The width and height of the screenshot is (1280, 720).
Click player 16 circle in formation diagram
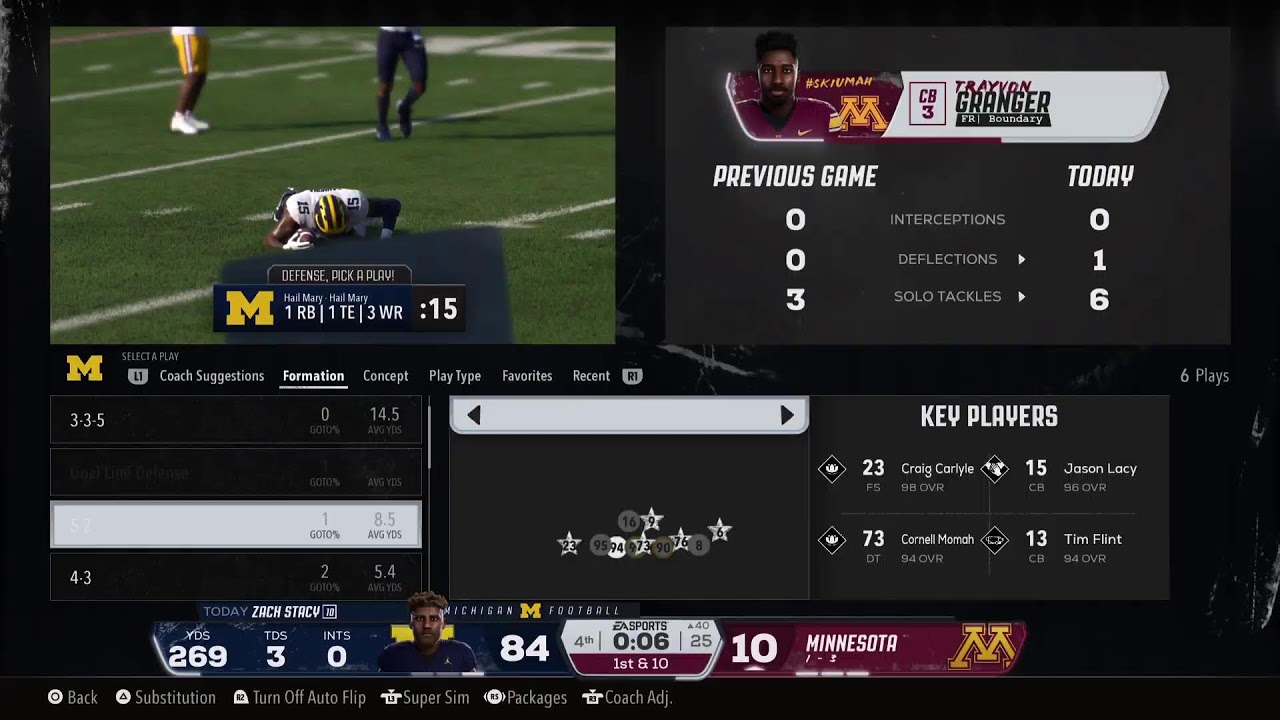click(x=628, y=522)
